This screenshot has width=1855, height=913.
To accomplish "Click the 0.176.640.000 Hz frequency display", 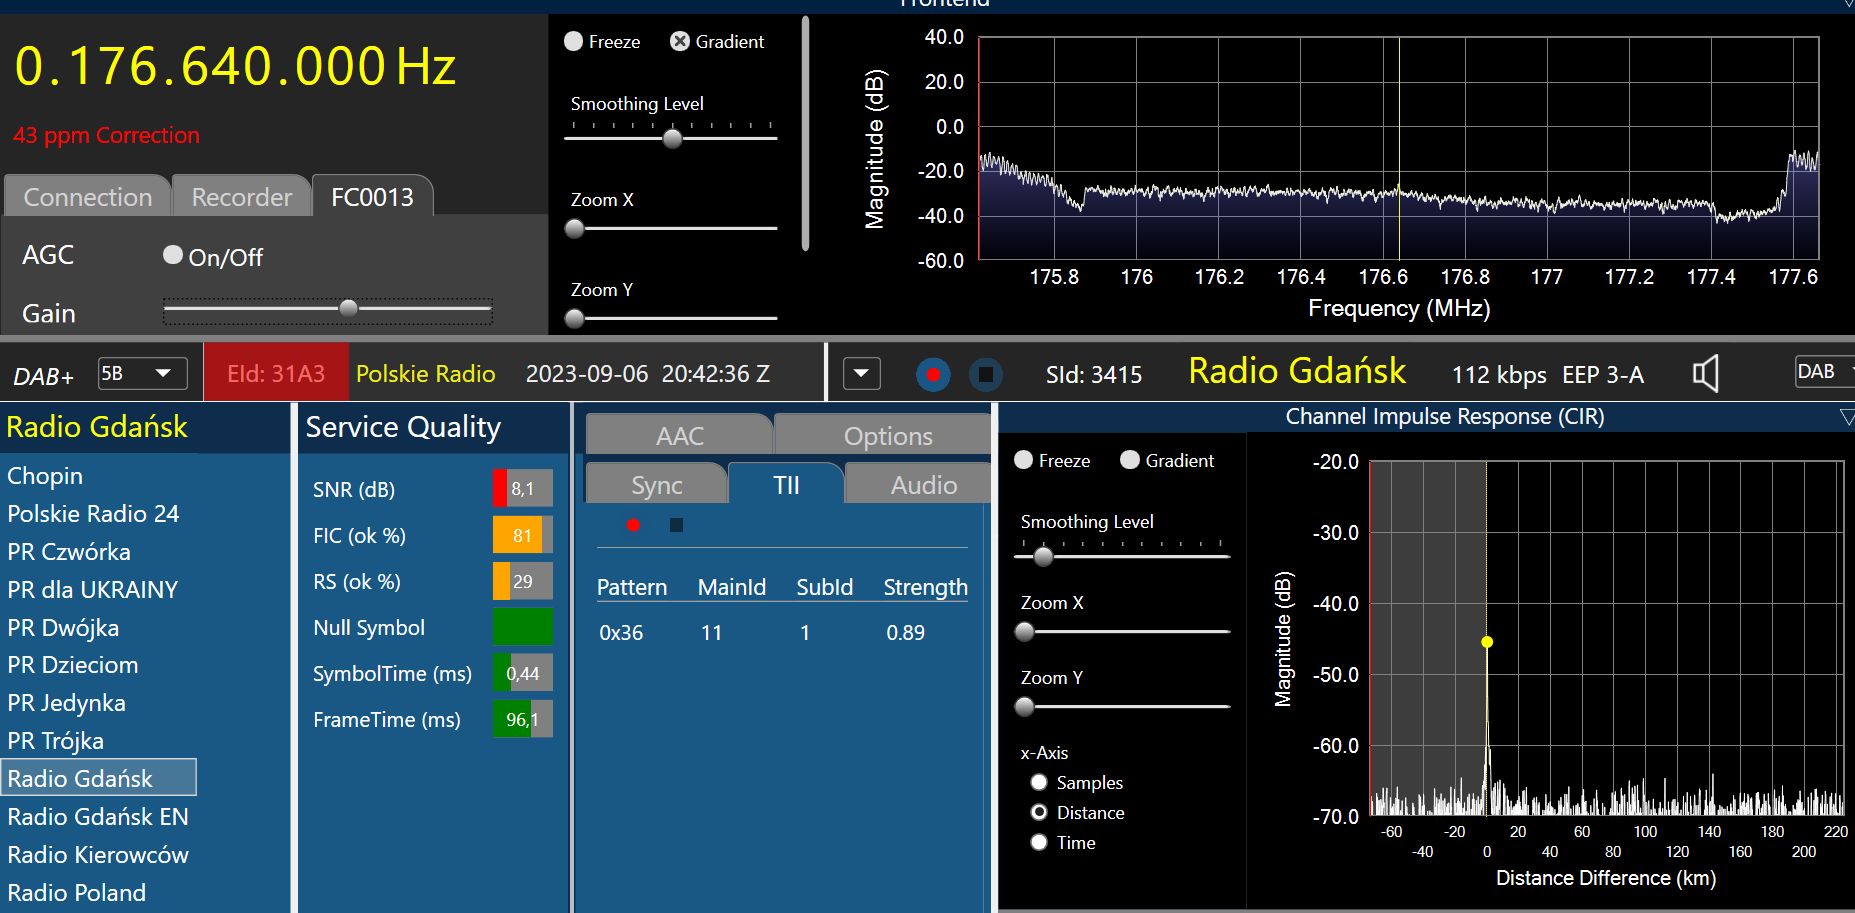I will pyautogui.click(x=236, y=67).
